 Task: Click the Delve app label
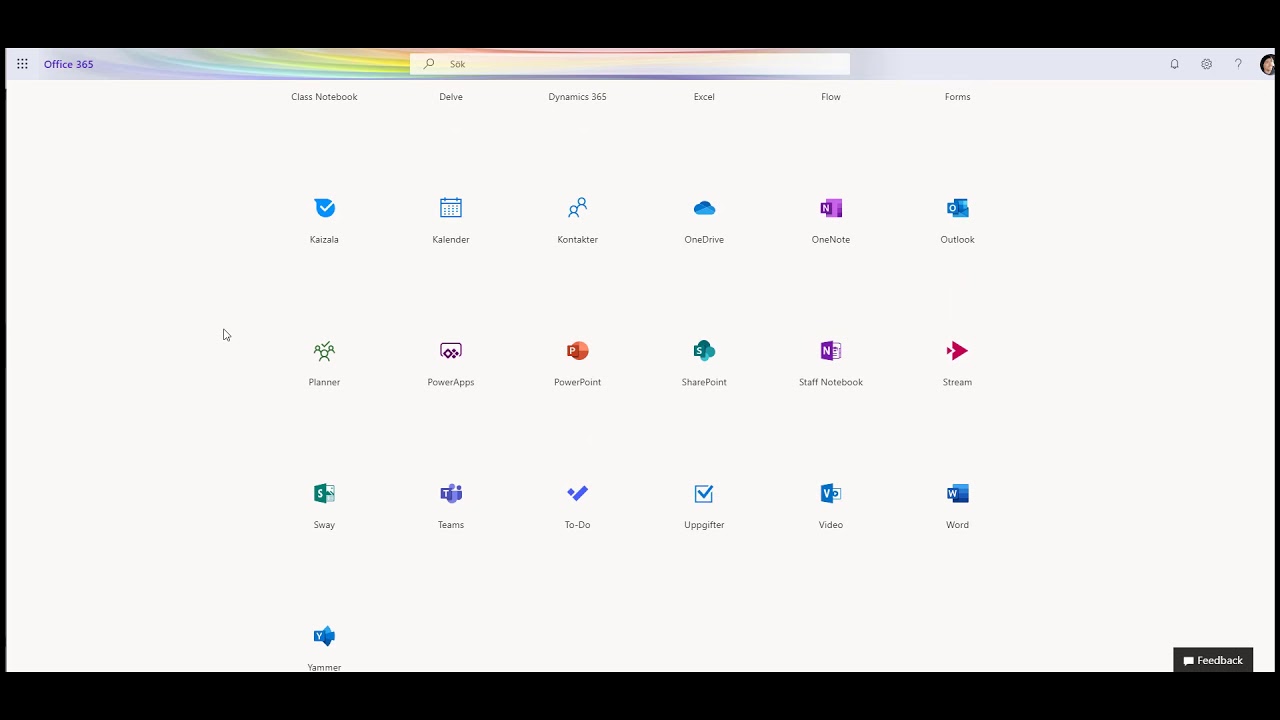pyautogui.click(x=451, y=97)
